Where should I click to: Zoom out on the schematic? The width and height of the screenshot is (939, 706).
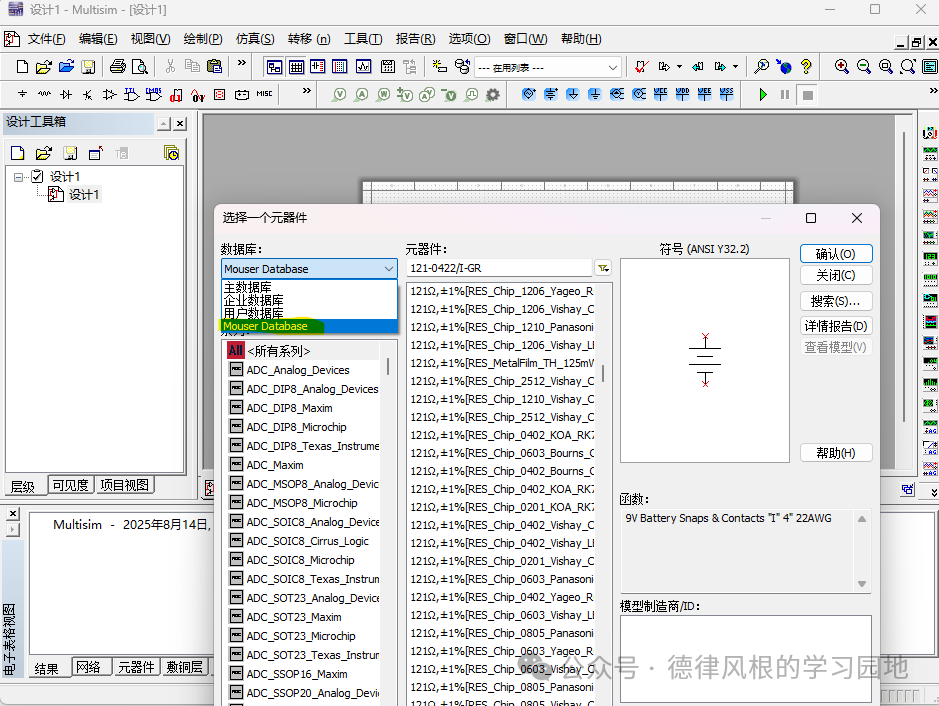[864, 66]
